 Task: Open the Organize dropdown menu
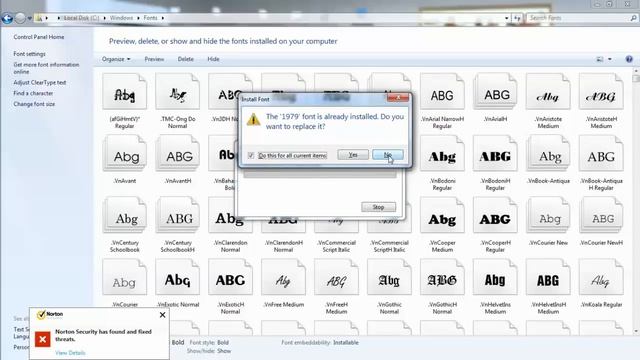[x=116, y=59]
